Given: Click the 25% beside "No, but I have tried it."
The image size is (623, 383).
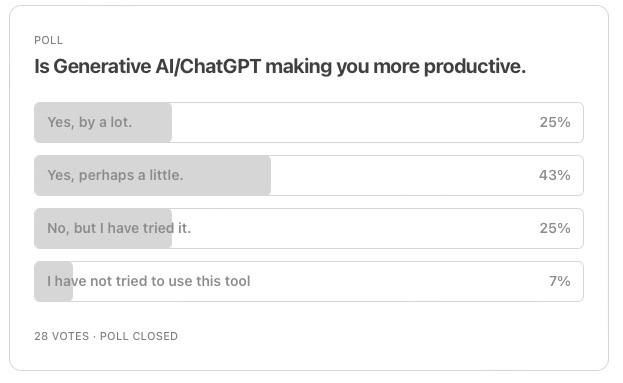Looking at the screenshot, I should 555,228.
